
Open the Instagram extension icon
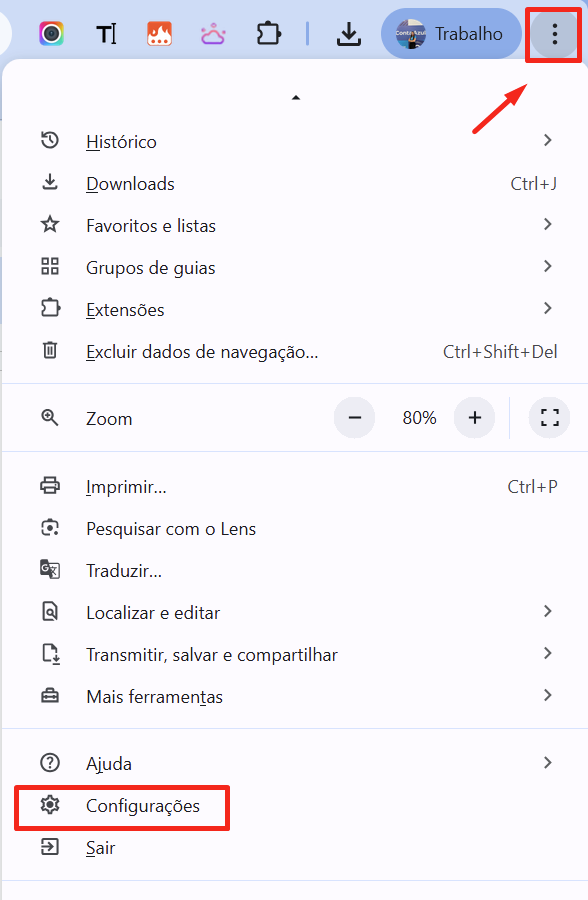(53, 33)
